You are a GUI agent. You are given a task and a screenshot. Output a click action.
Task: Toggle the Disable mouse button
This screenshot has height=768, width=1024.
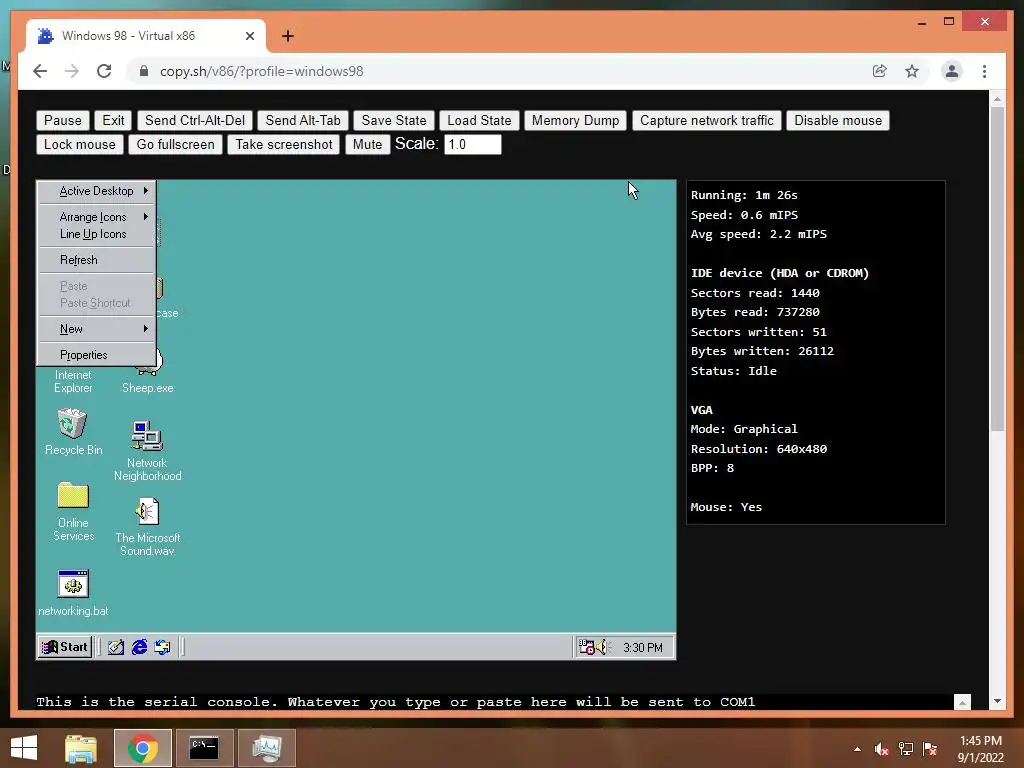point(838,120)
